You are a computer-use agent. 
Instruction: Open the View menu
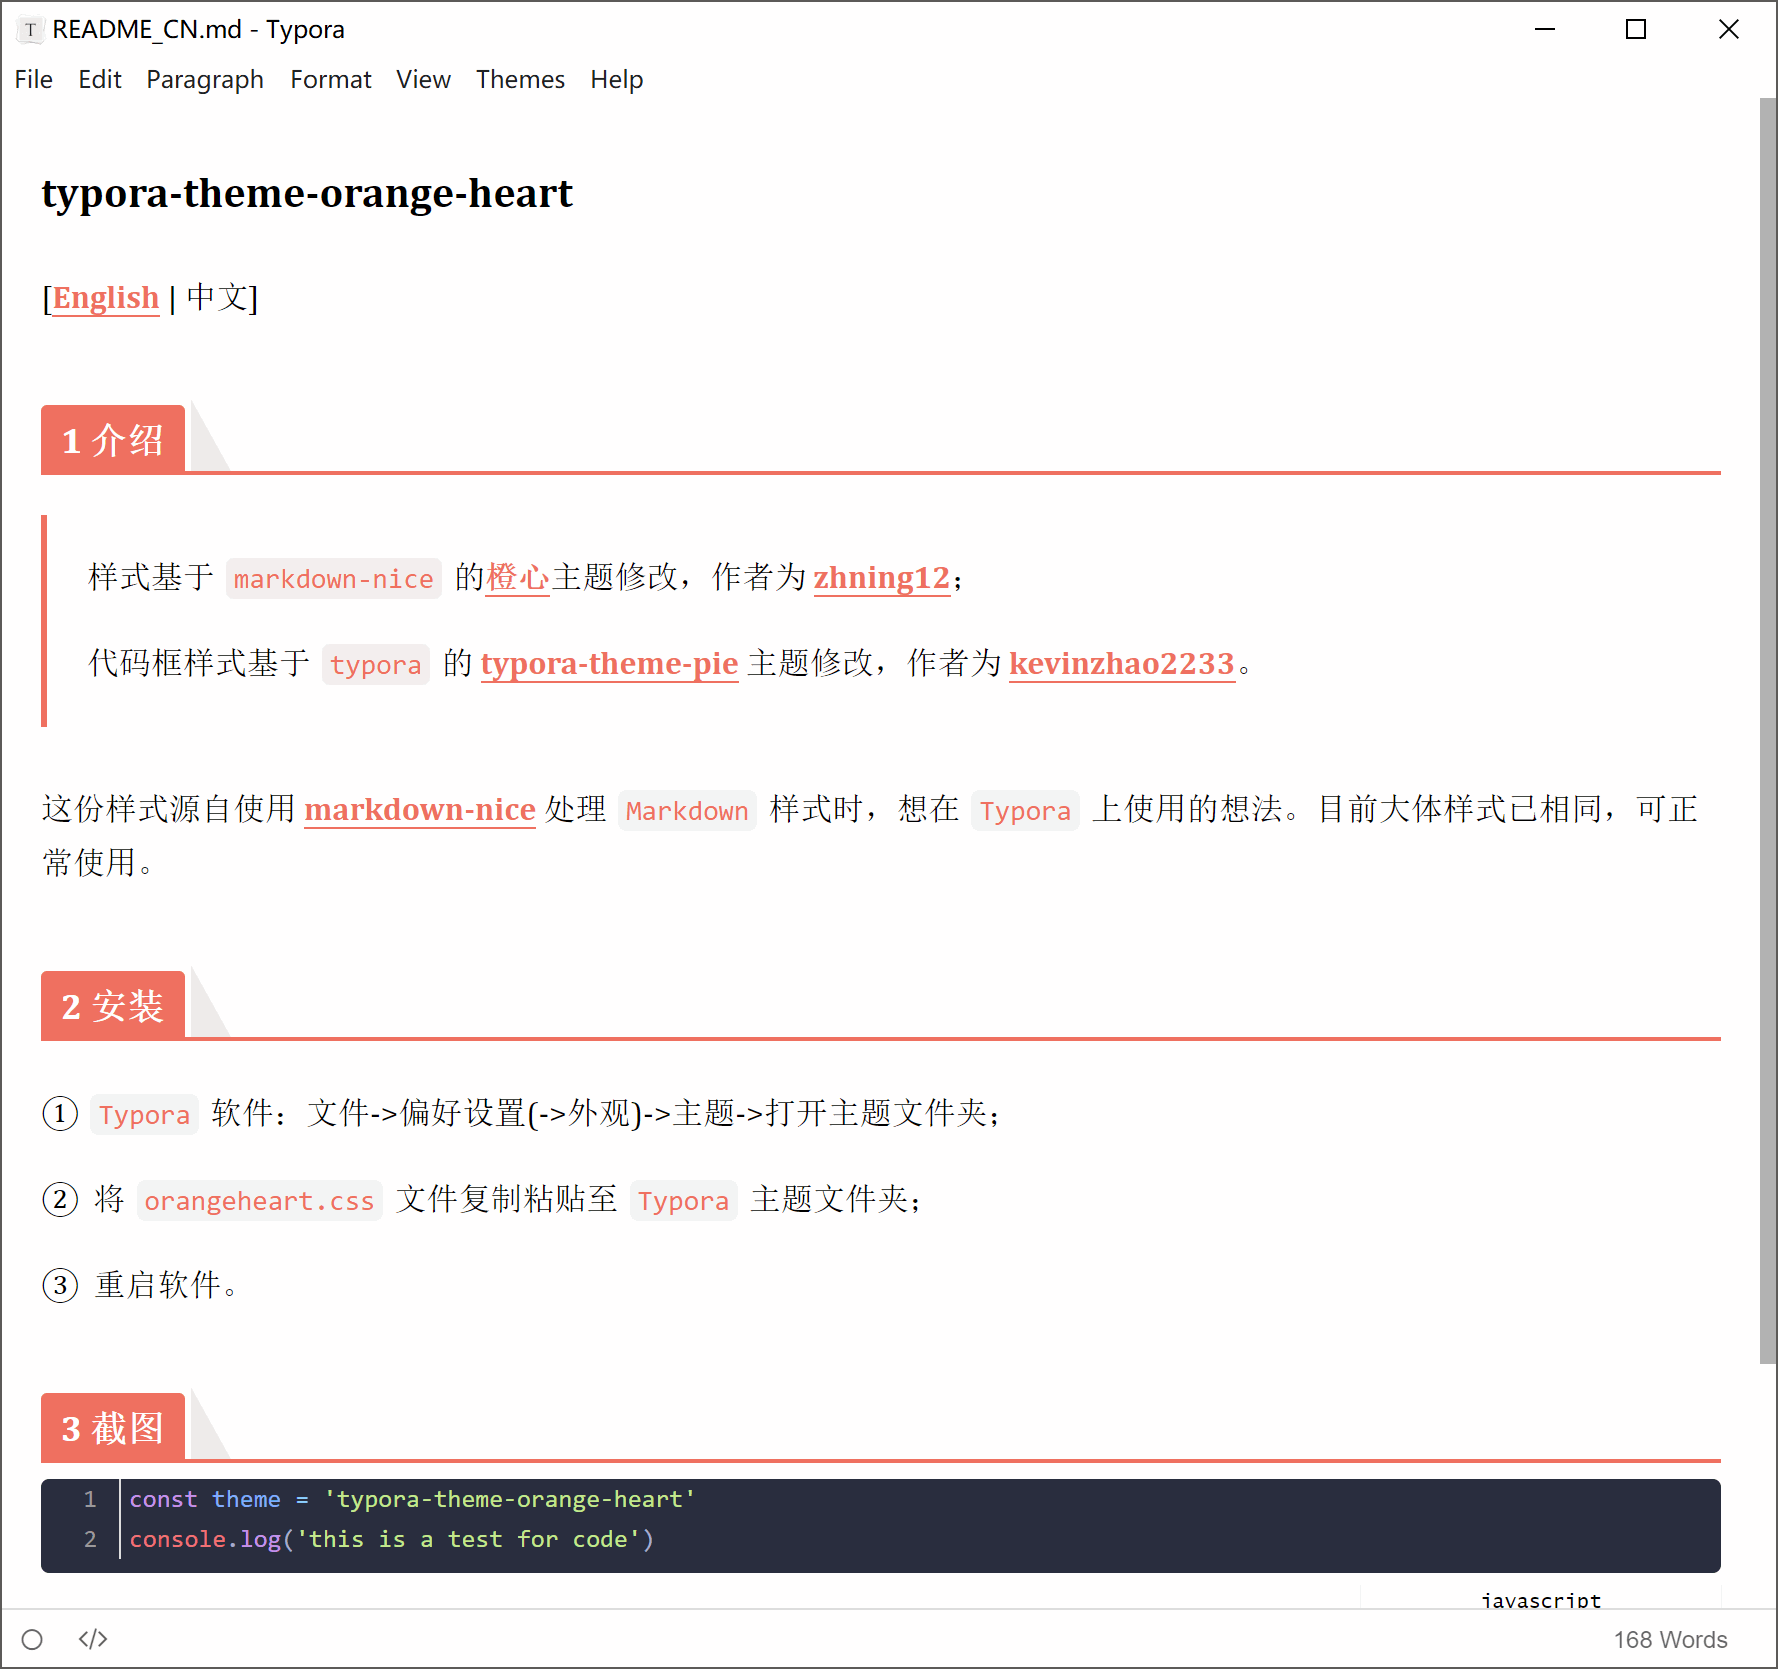click(424, 79)
